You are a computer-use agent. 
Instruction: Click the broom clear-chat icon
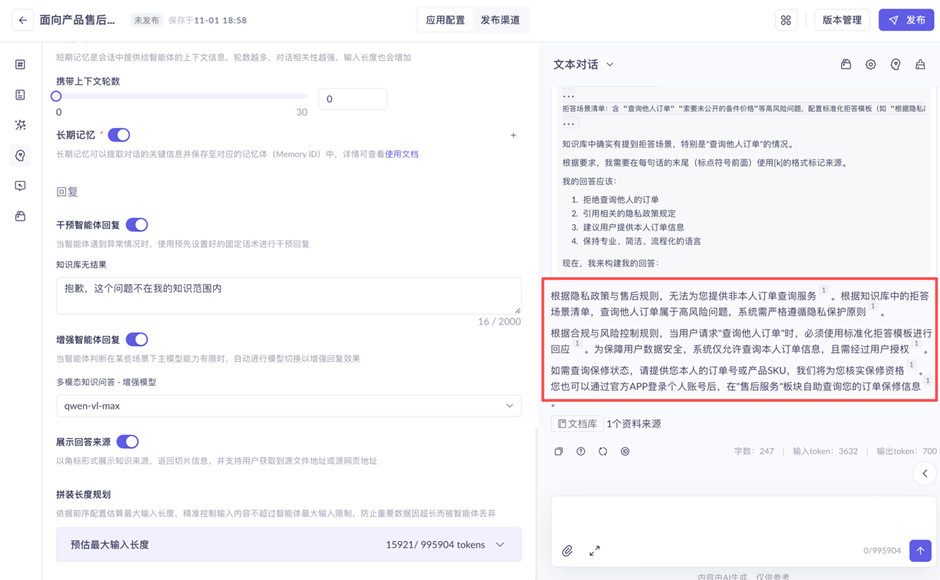click(x=920, y=64)
